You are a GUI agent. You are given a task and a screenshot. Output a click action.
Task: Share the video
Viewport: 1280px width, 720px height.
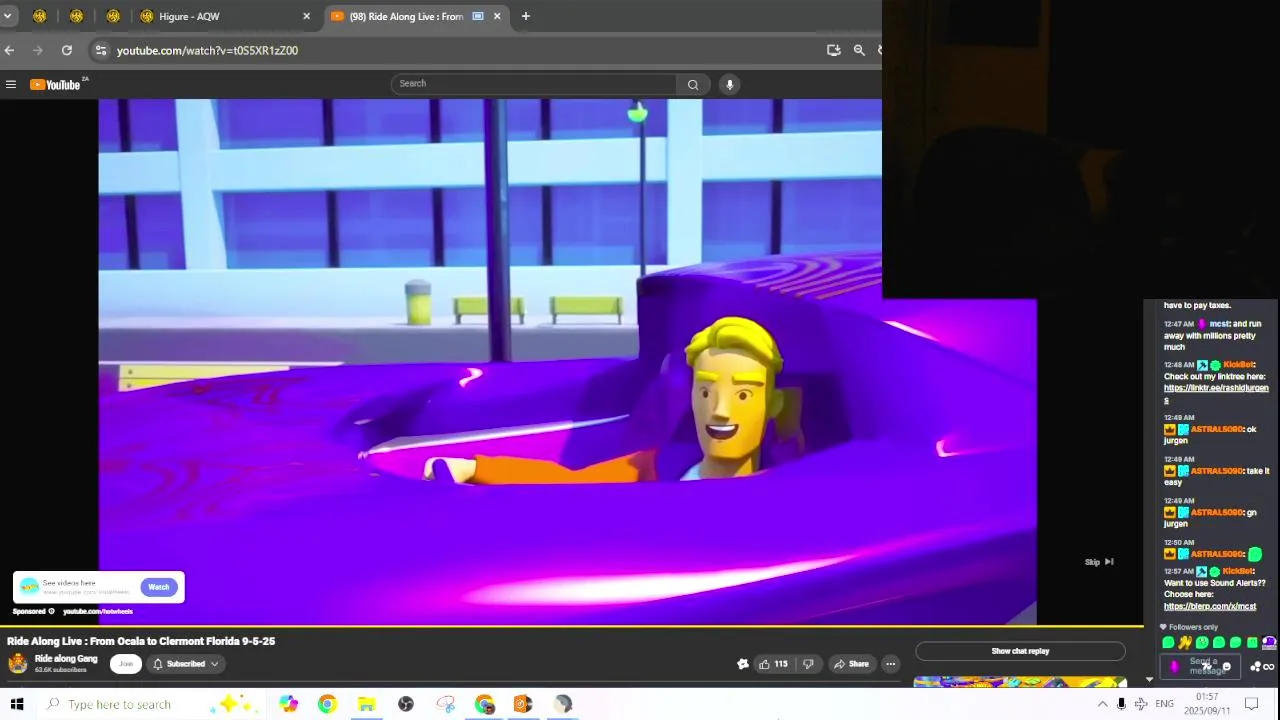(x=852, y=664)
